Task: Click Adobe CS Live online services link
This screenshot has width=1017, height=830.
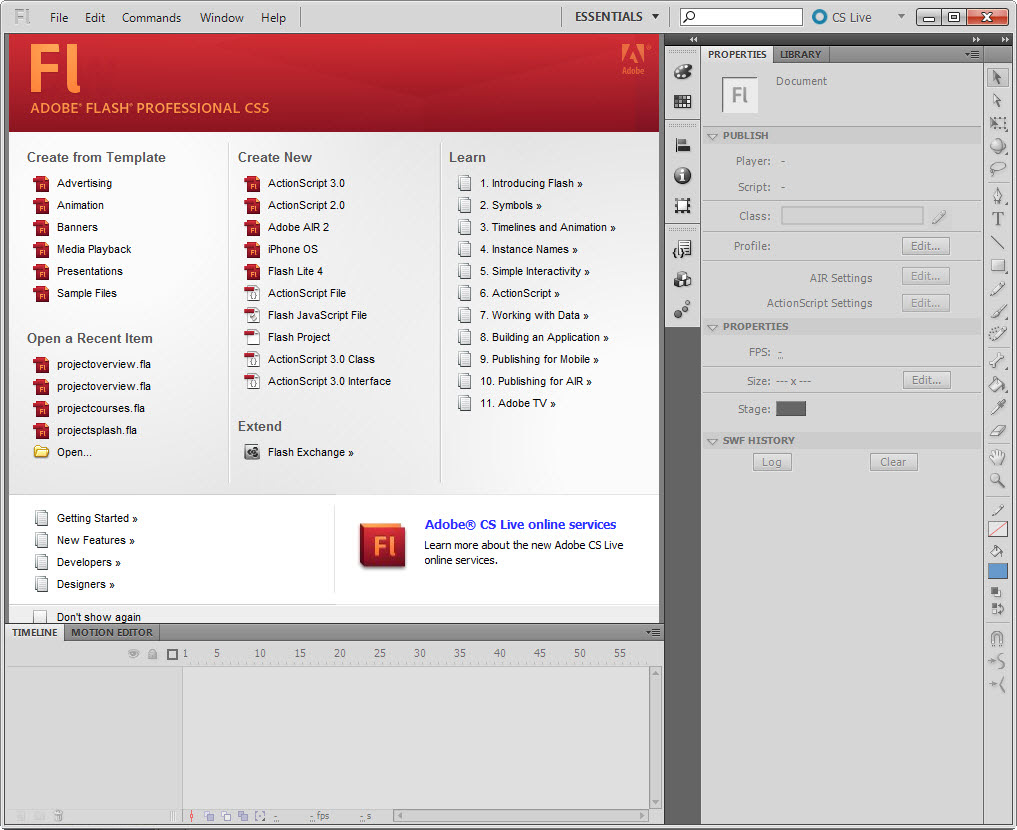Action: click(520, 525)
